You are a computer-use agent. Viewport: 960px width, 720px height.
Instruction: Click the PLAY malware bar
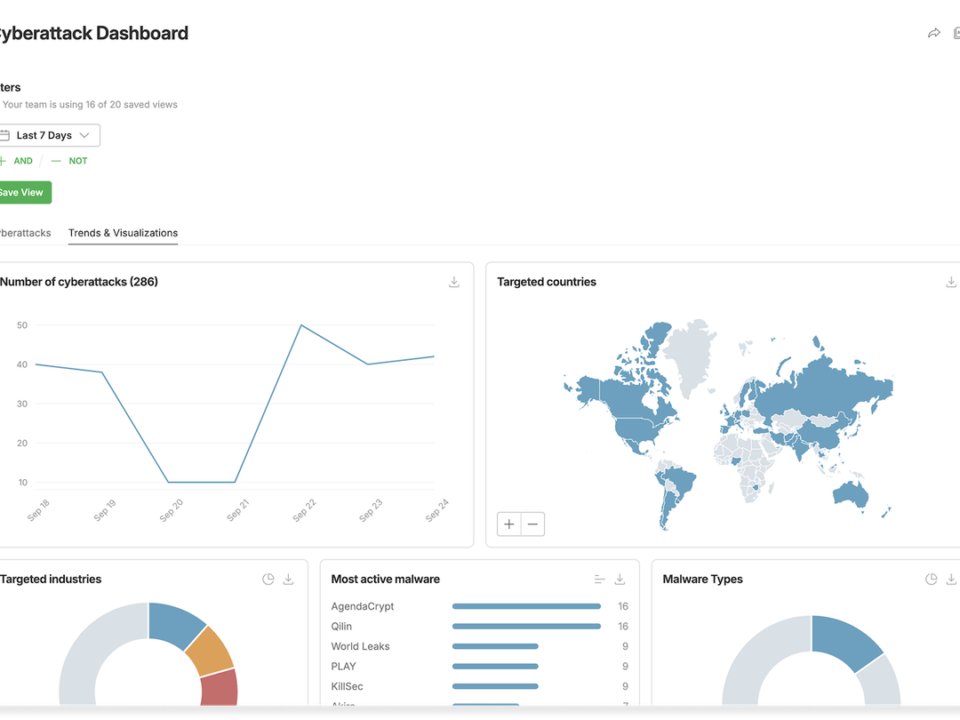[495, 667]
